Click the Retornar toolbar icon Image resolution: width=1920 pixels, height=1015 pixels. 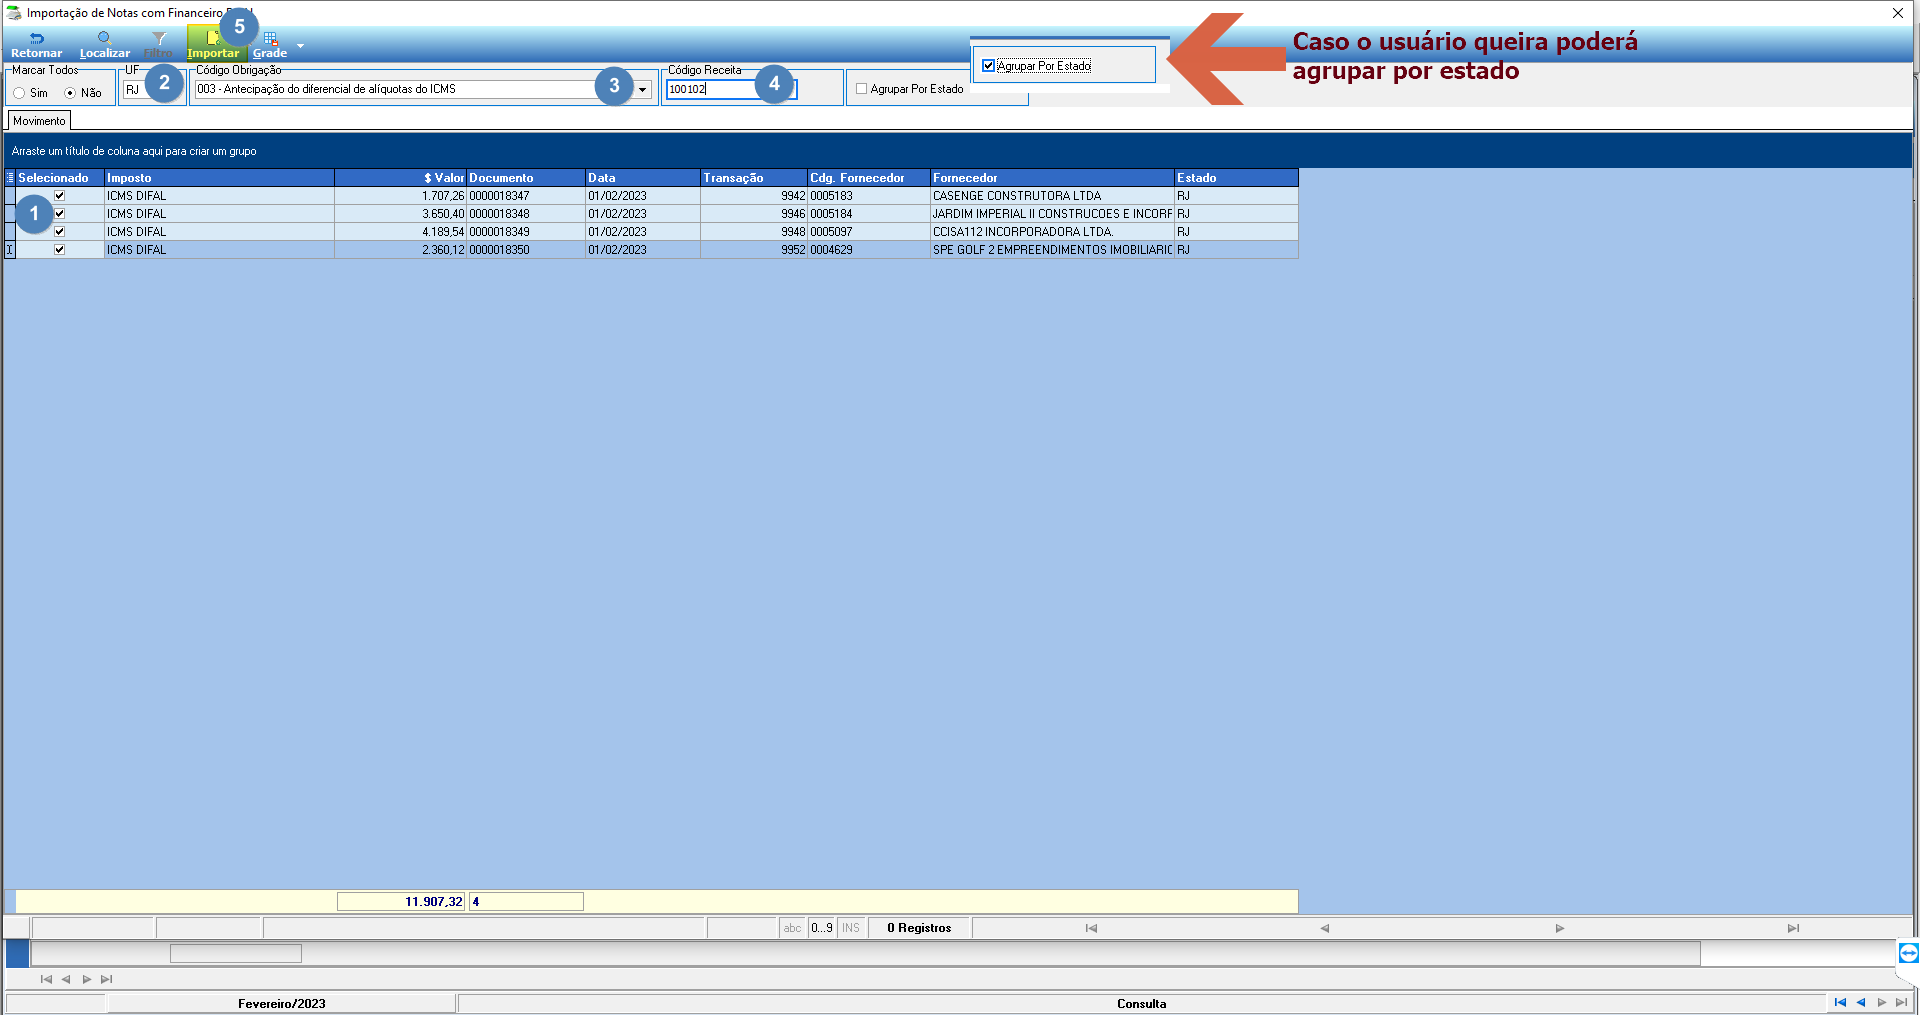click(36, 44)
